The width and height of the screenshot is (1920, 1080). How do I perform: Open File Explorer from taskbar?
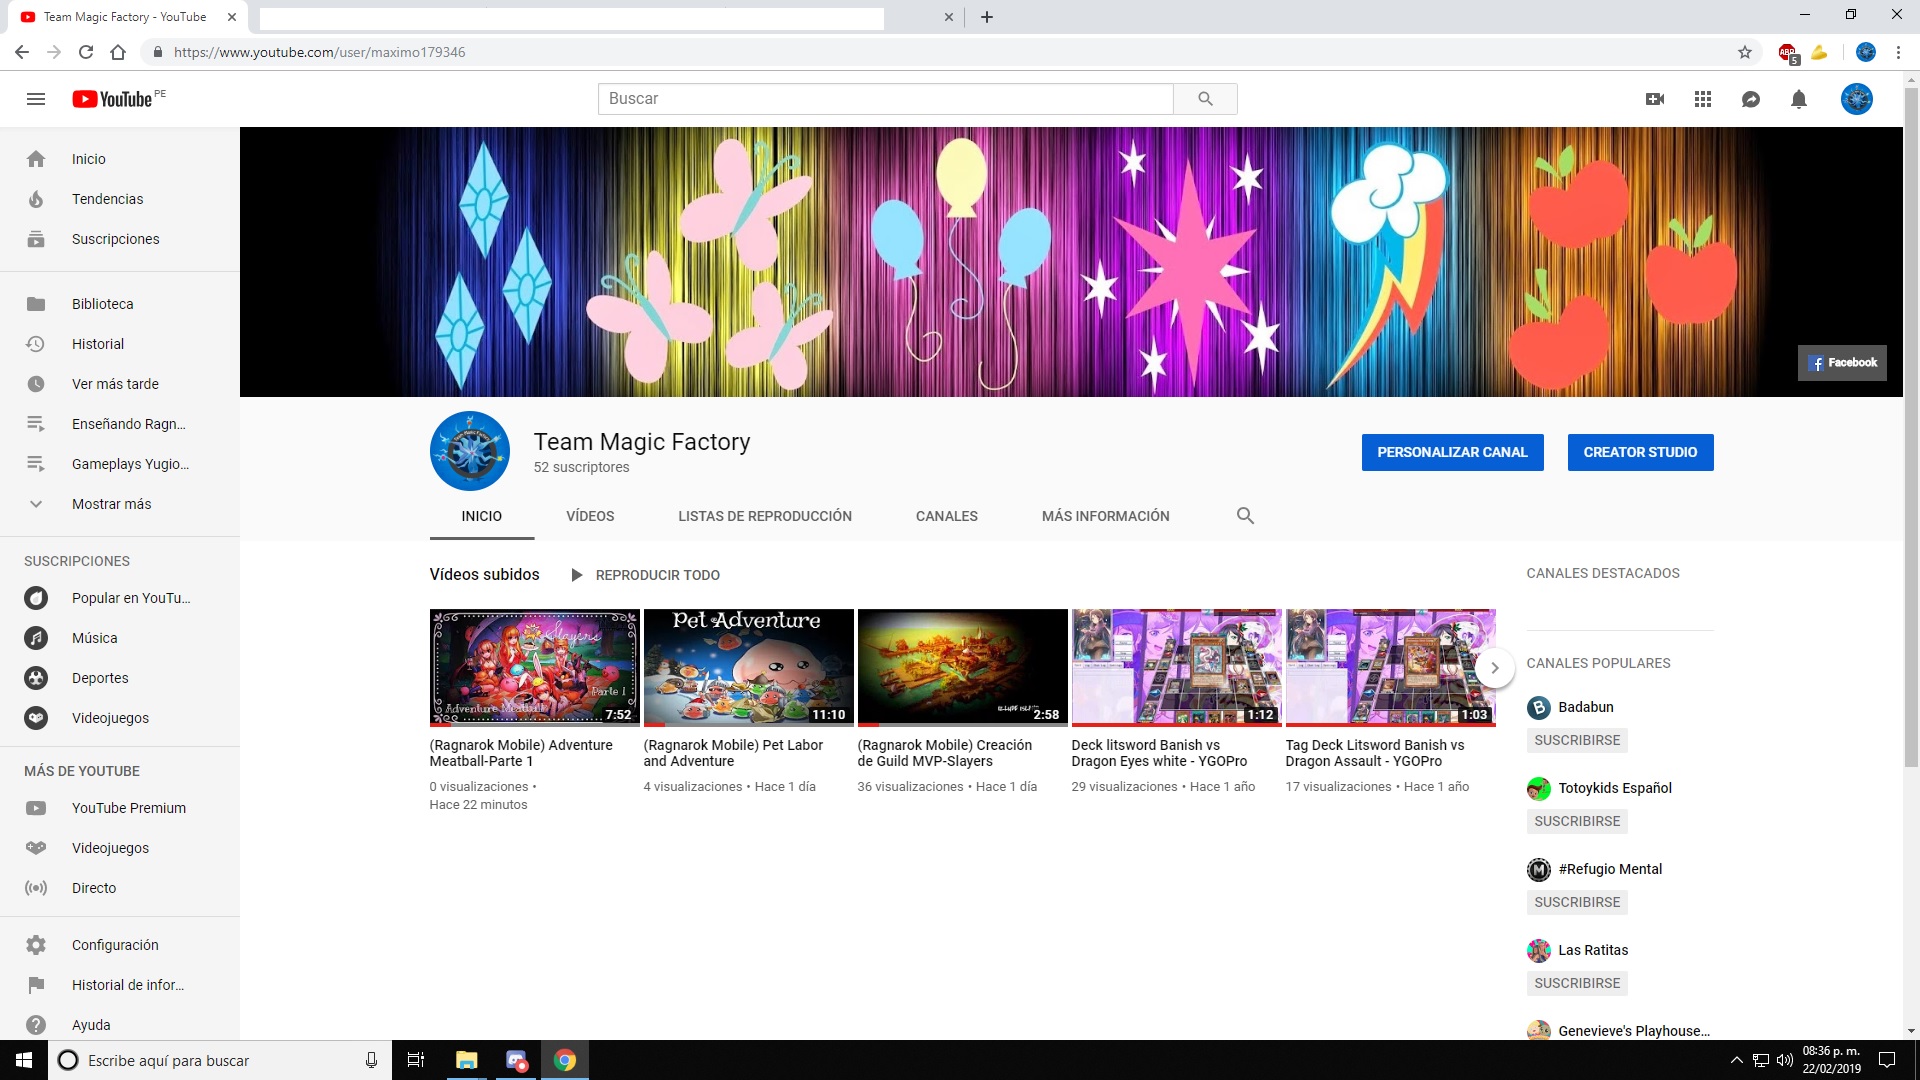466,1060
